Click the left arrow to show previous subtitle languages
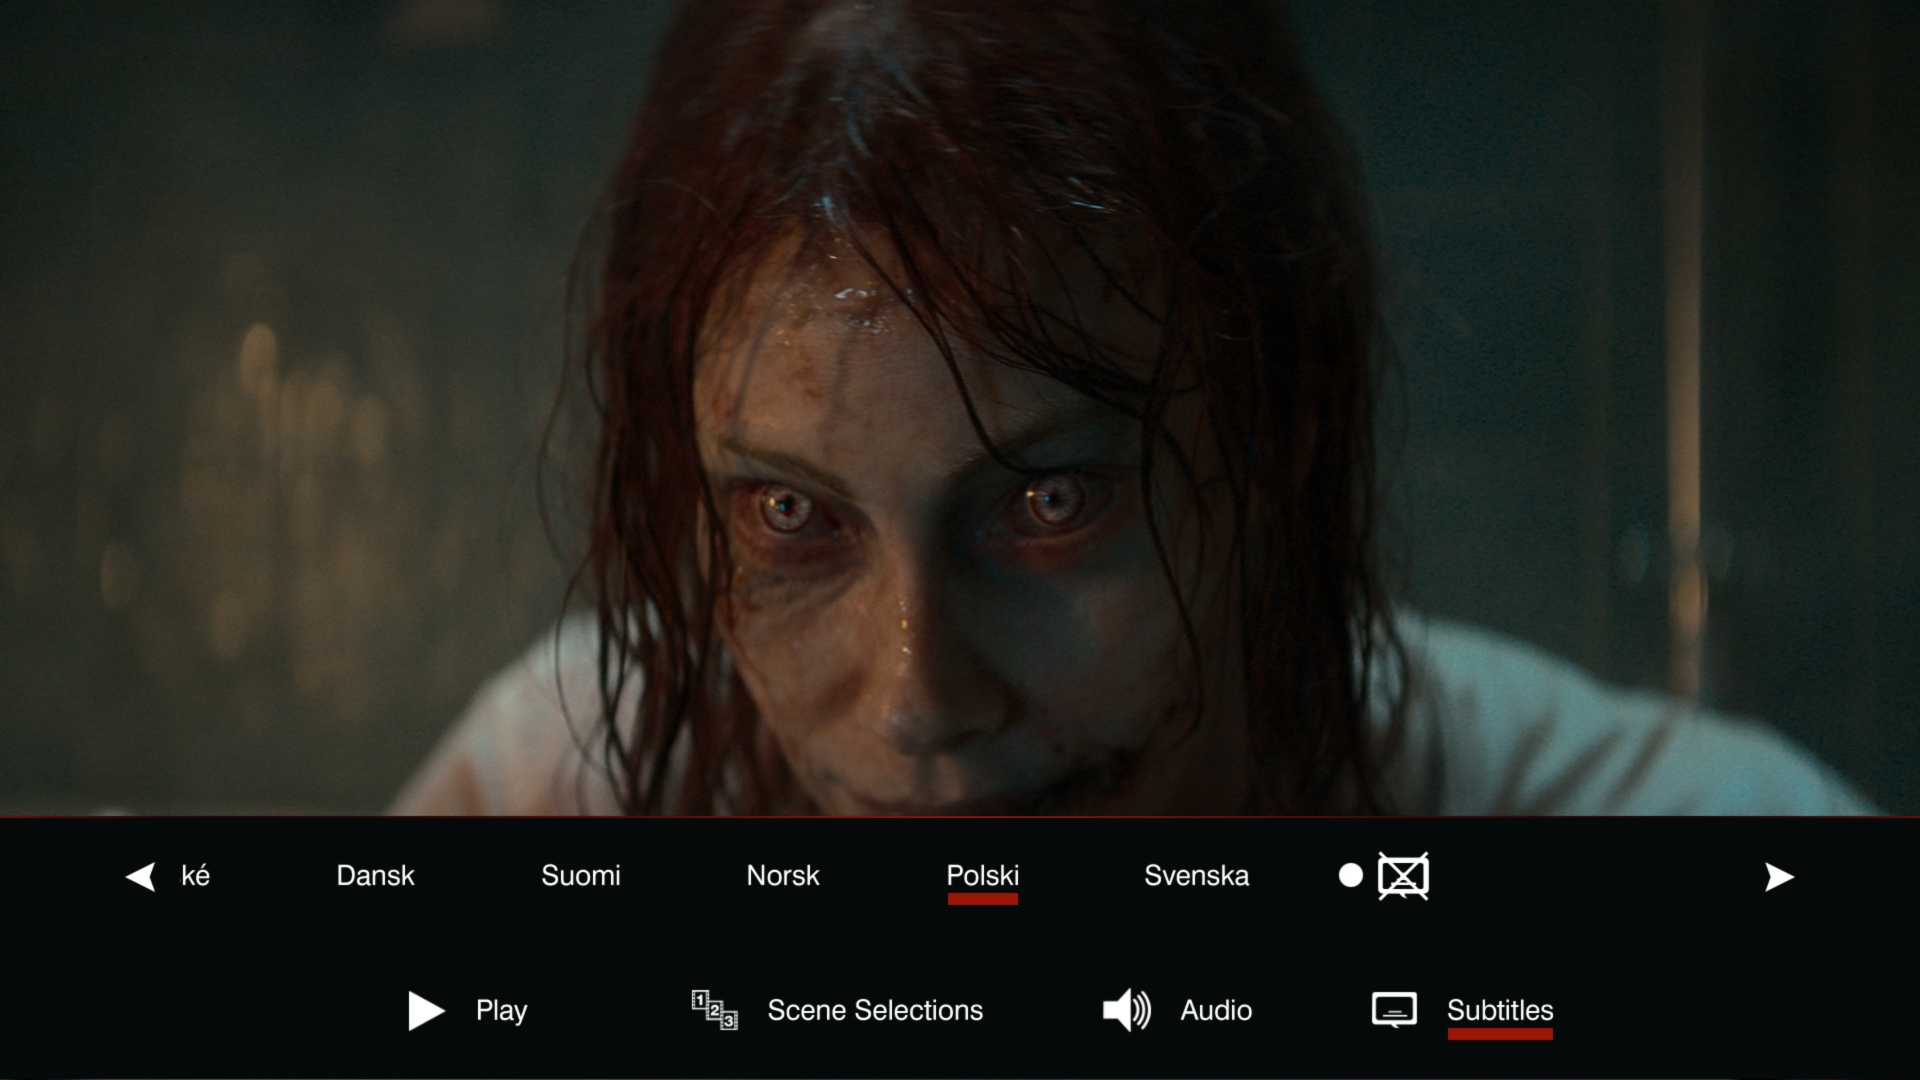The width and height of the screenshot is (1920, 1080). point(141,877)
